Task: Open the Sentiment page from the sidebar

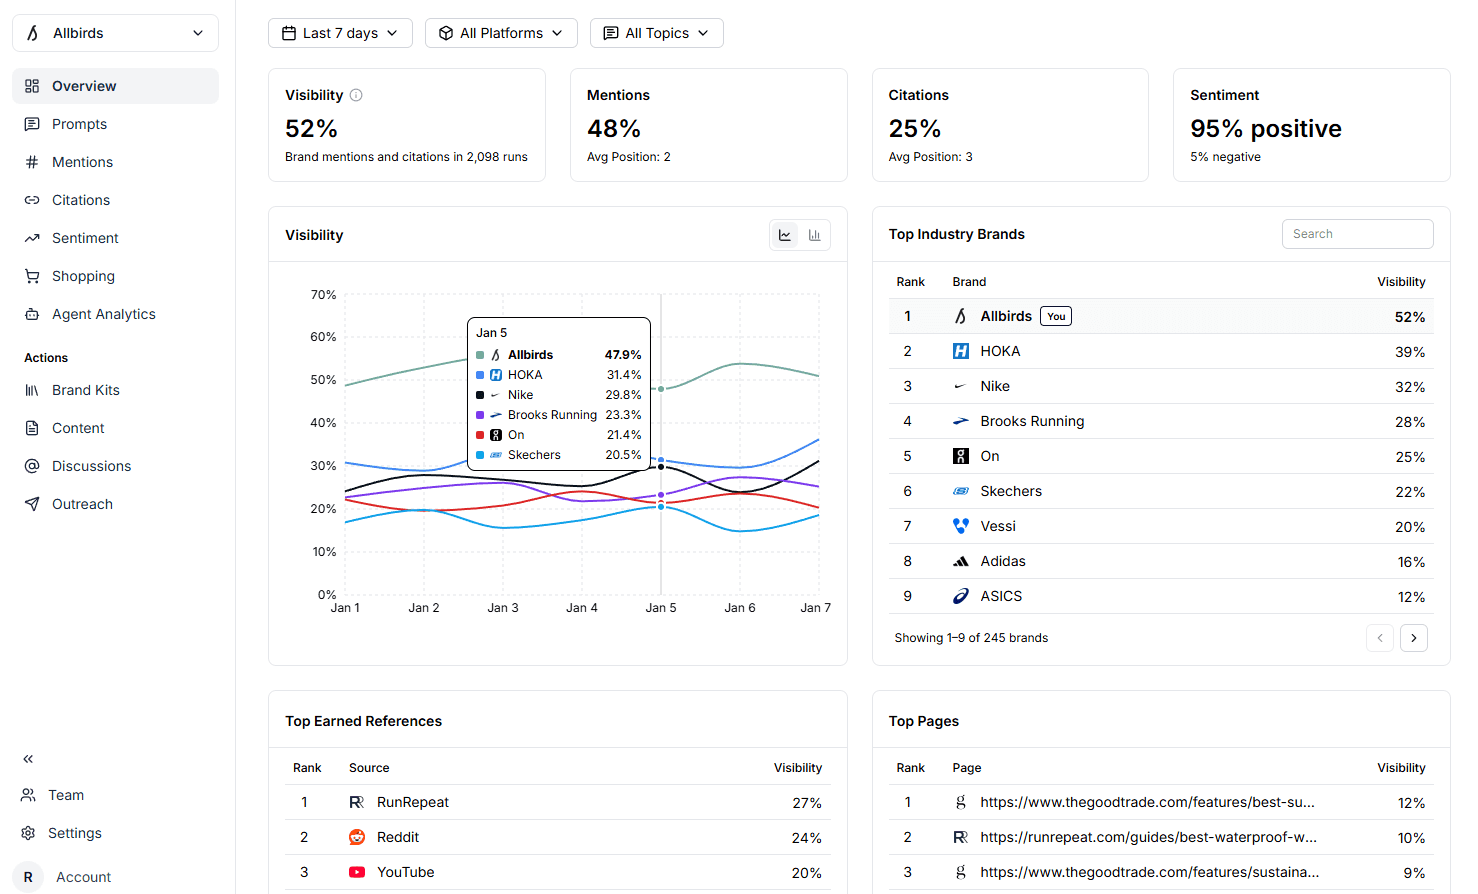Action: tap(83, 237)
